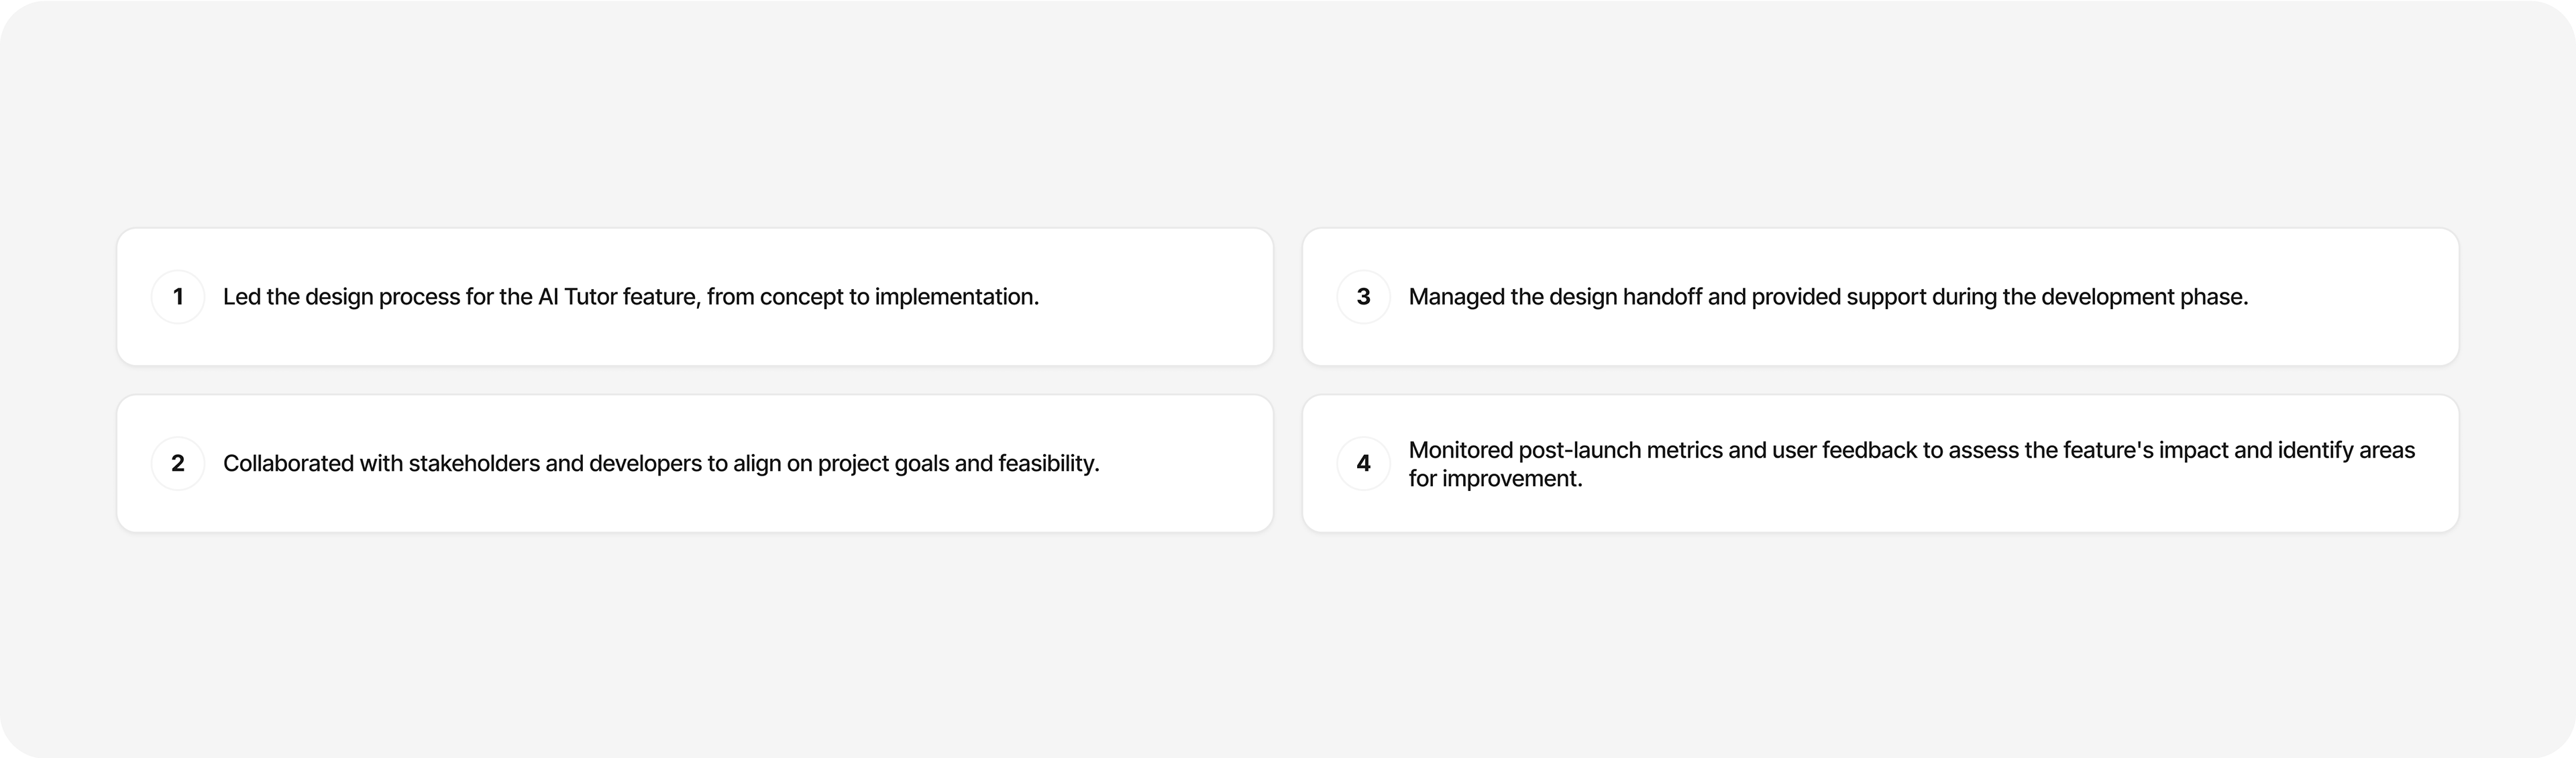Select the post-launch metrics description text
2576x758 pixels.
(1912, 464)
